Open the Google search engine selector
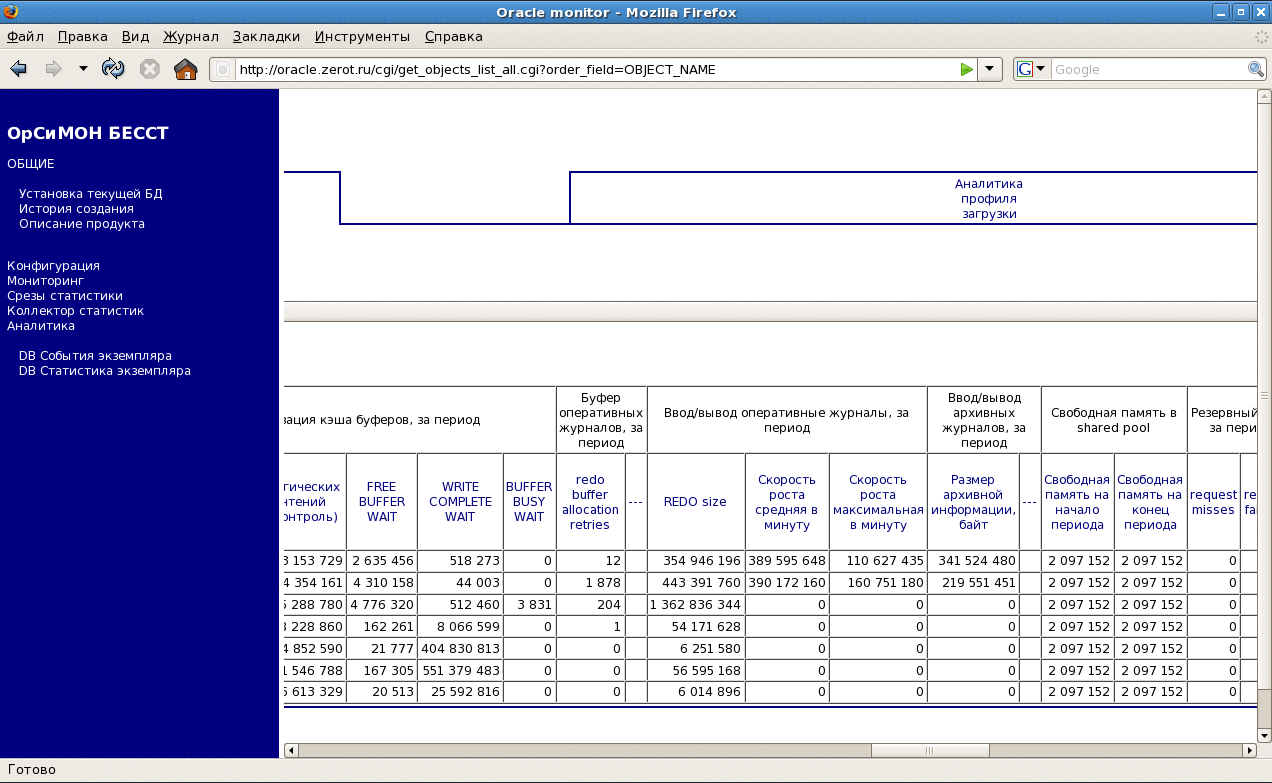Image resolution: width=1272 pixels, height=783 pixels. pos(1031,69)
